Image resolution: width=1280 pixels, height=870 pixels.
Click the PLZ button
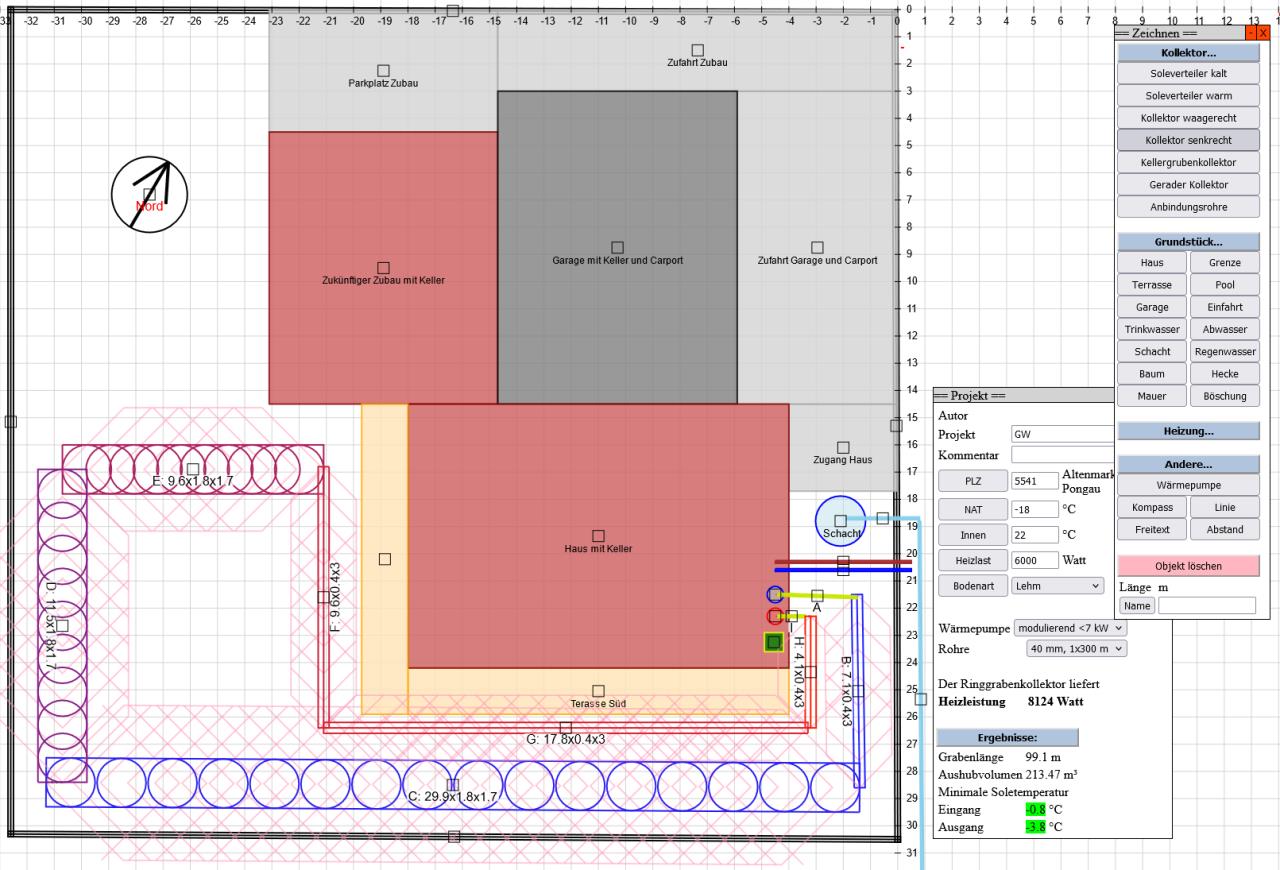(x=973, y=481)
